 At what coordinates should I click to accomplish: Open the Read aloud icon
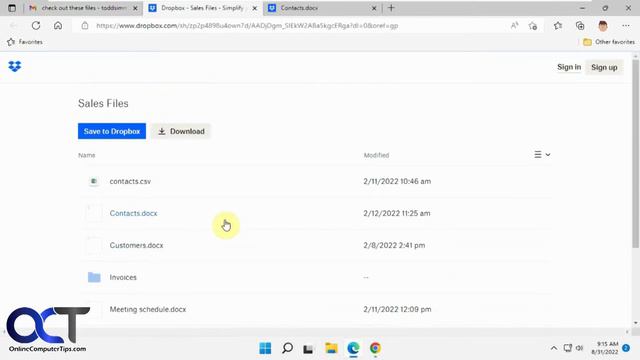(514, 26)
